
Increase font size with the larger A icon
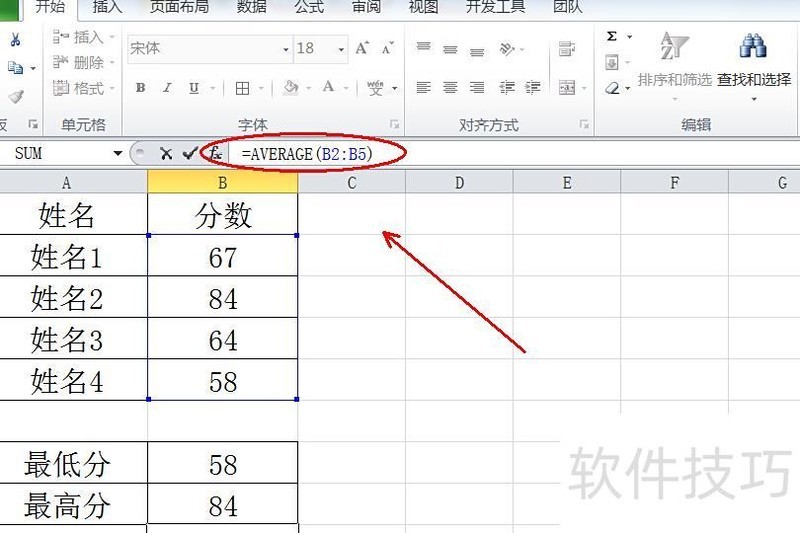pyautogui.click(x=362, y=48)
